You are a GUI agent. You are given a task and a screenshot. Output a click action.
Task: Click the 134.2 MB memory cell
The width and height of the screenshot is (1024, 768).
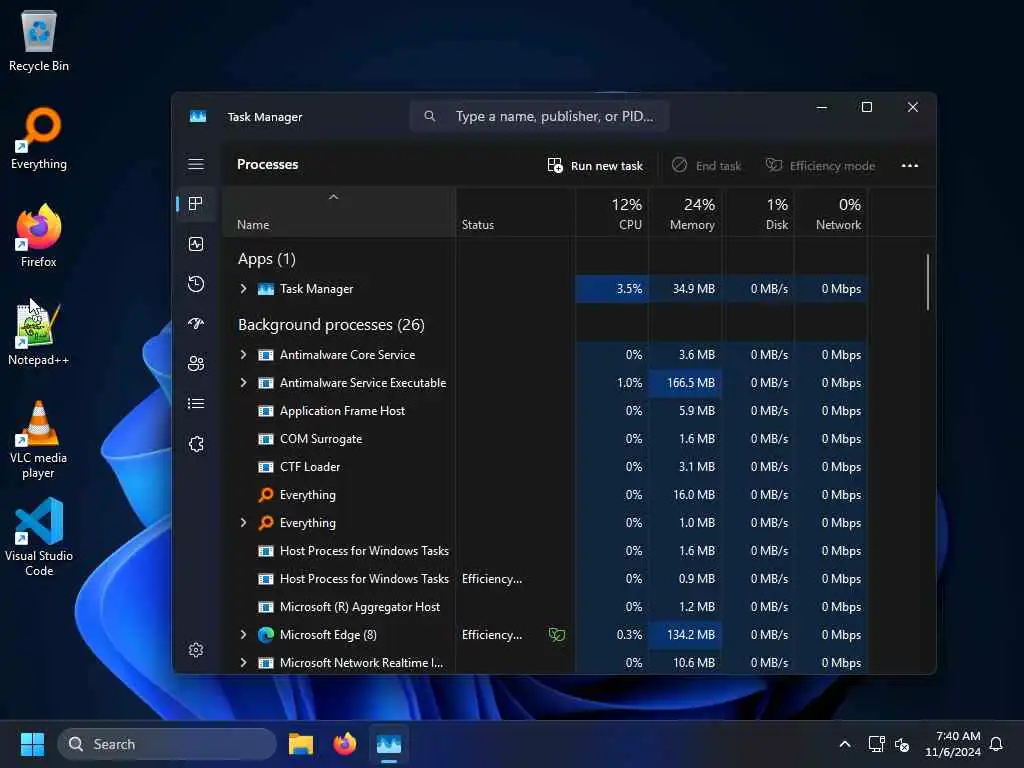686,635
